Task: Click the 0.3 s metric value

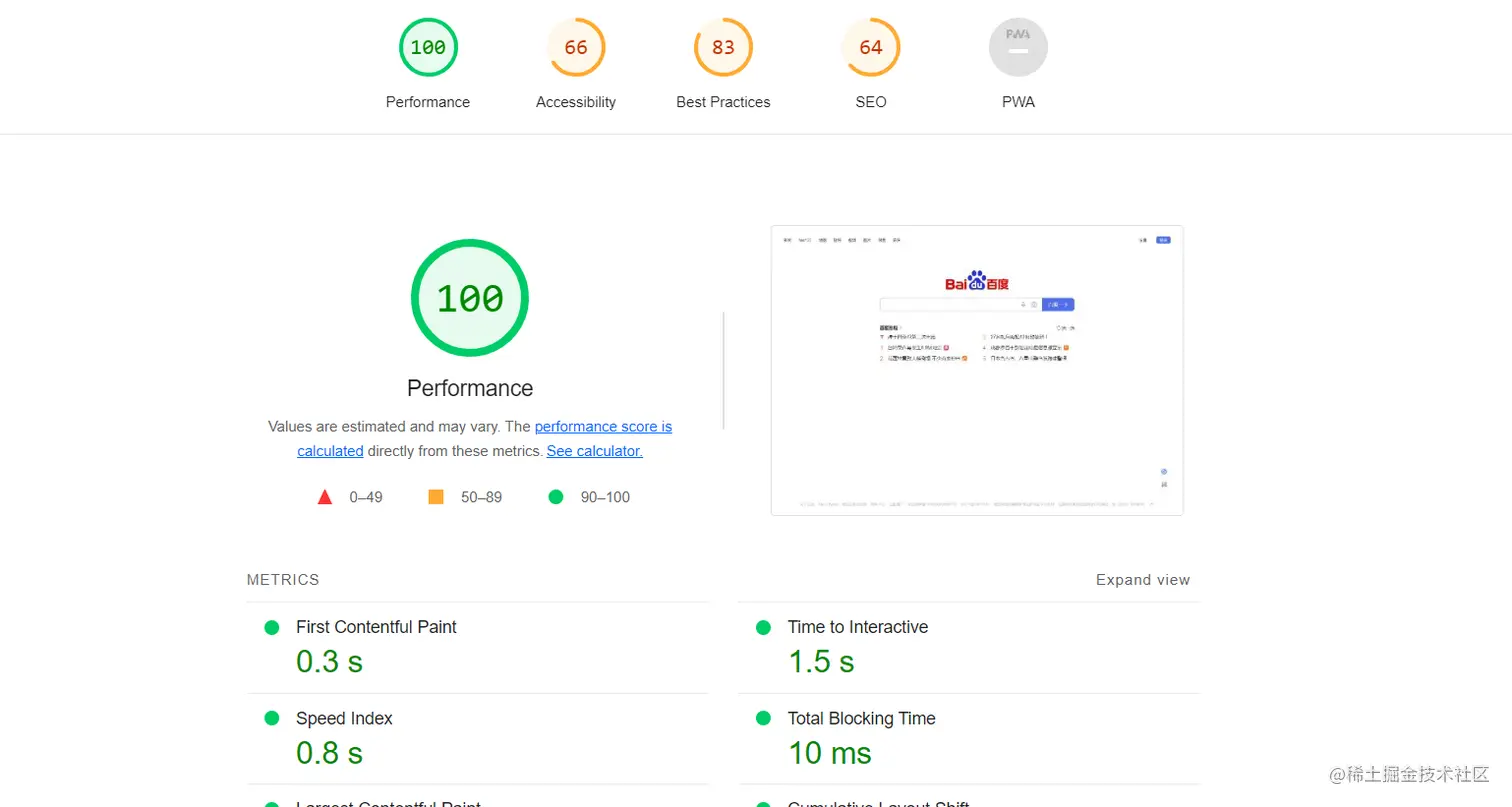Action: [329, 662]
